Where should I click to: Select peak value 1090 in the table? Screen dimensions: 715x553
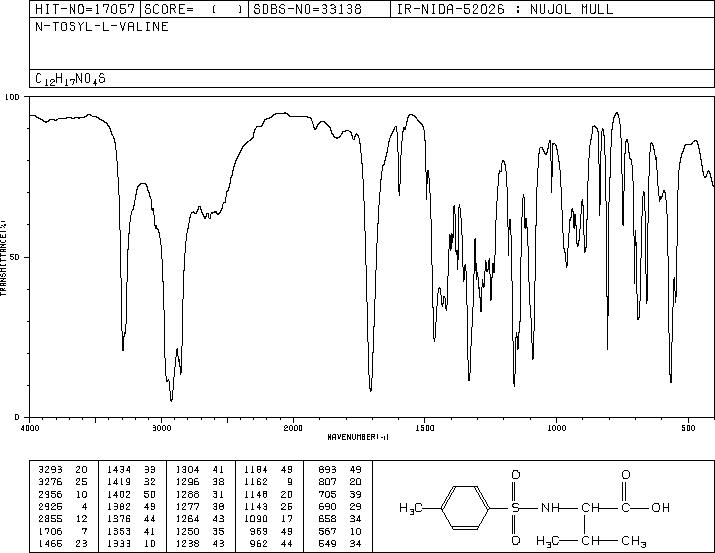pos(256,519)
